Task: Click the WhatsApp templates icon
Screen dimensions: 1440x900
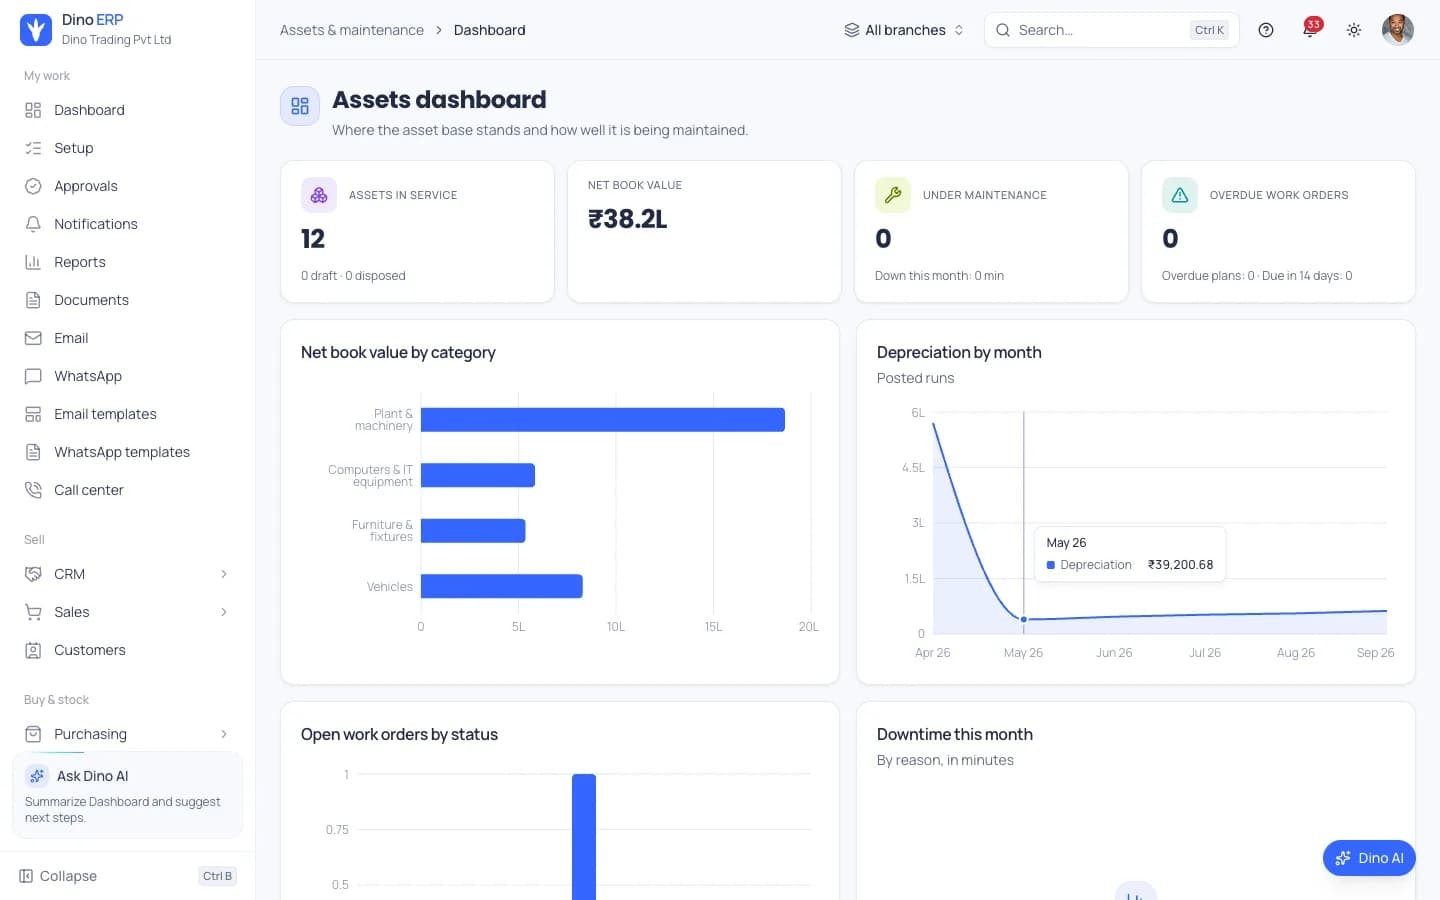Action: tap(33, 452)
